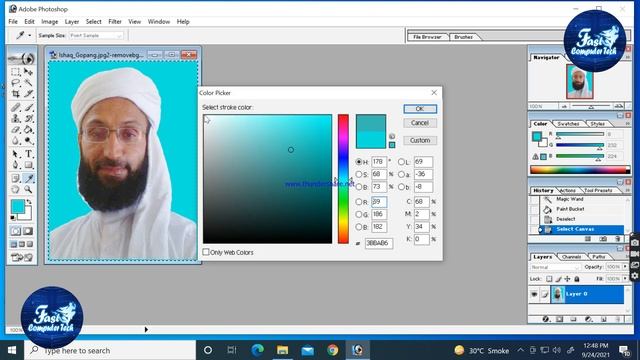The width and height of the screenshot is (640, 360).
Task: Click the Magic Wand history state
Action: [569, 199]
